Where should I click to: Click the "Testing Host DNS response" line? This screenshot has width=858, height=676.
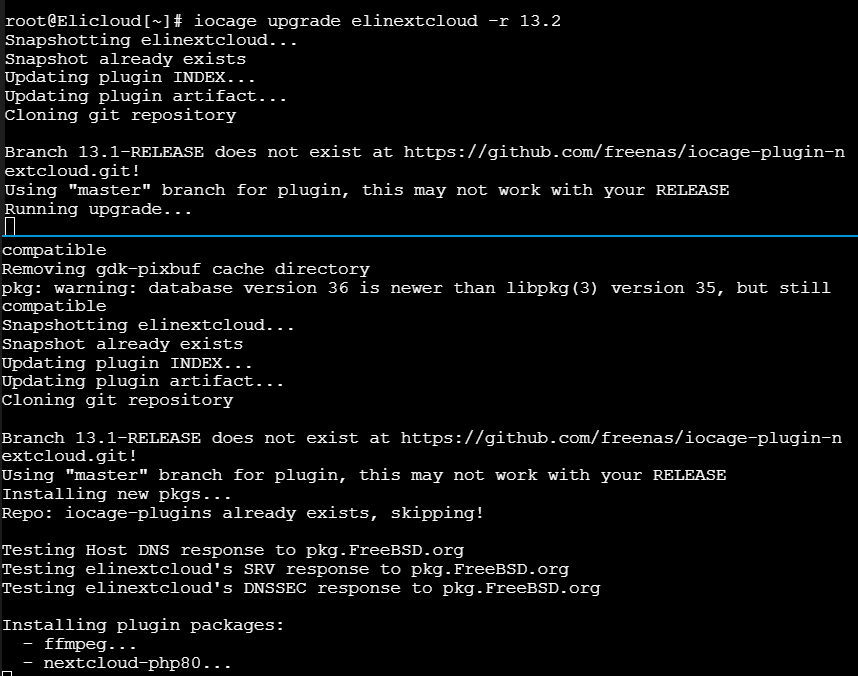tap(232, 550)
